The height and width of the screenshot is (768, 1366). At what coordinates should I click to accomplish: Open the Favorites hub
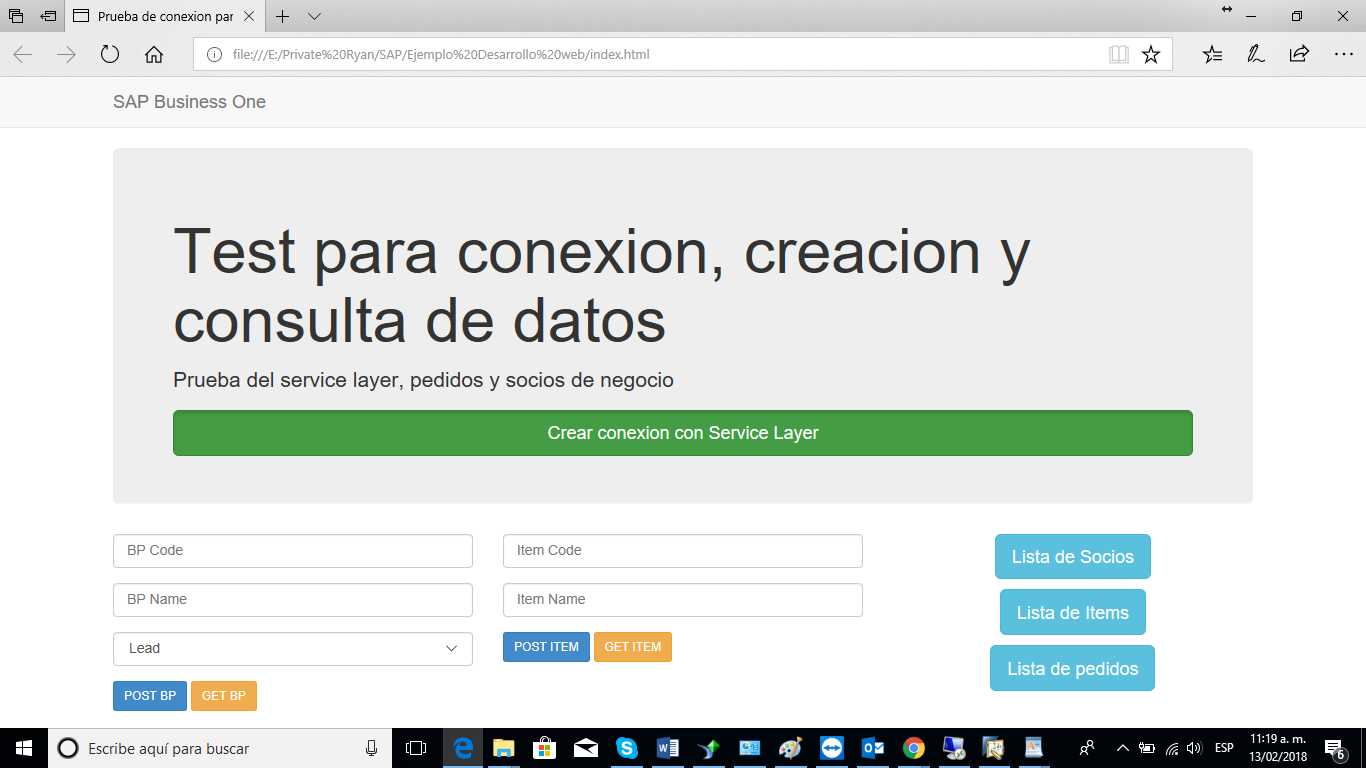pyautogui.click(x=1212, y=54)
